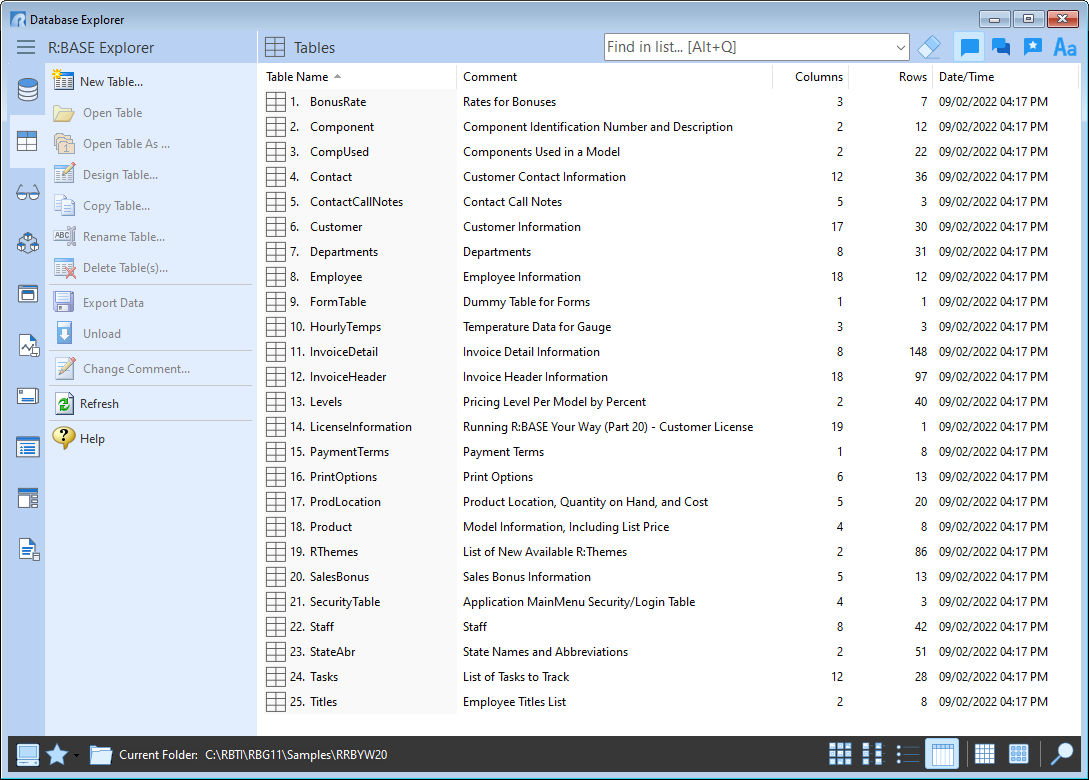The width and height of the screenshot is (1089, 780).
Task: Click the dotted grid icon in bottom bar
Action: point(1018,754)
